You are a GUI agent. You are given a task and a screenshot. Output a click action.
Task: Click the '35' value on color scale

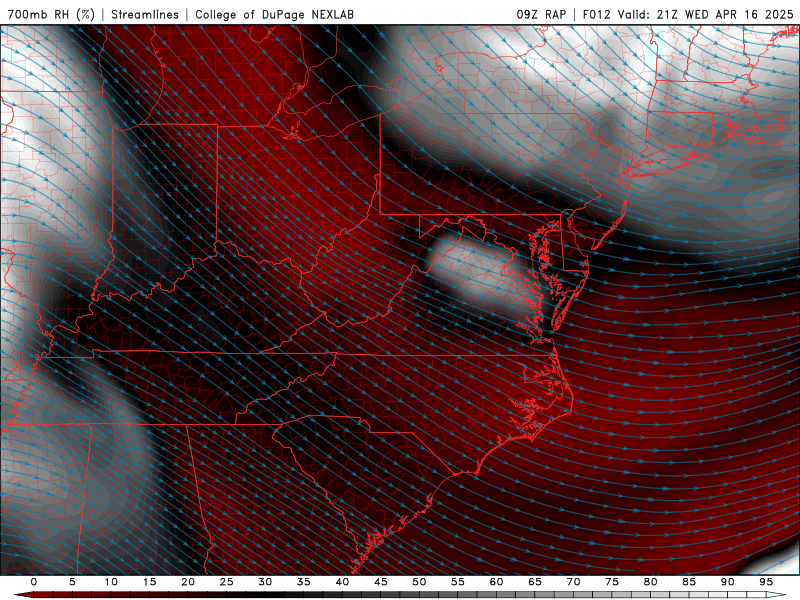click(x=304, y=582)
